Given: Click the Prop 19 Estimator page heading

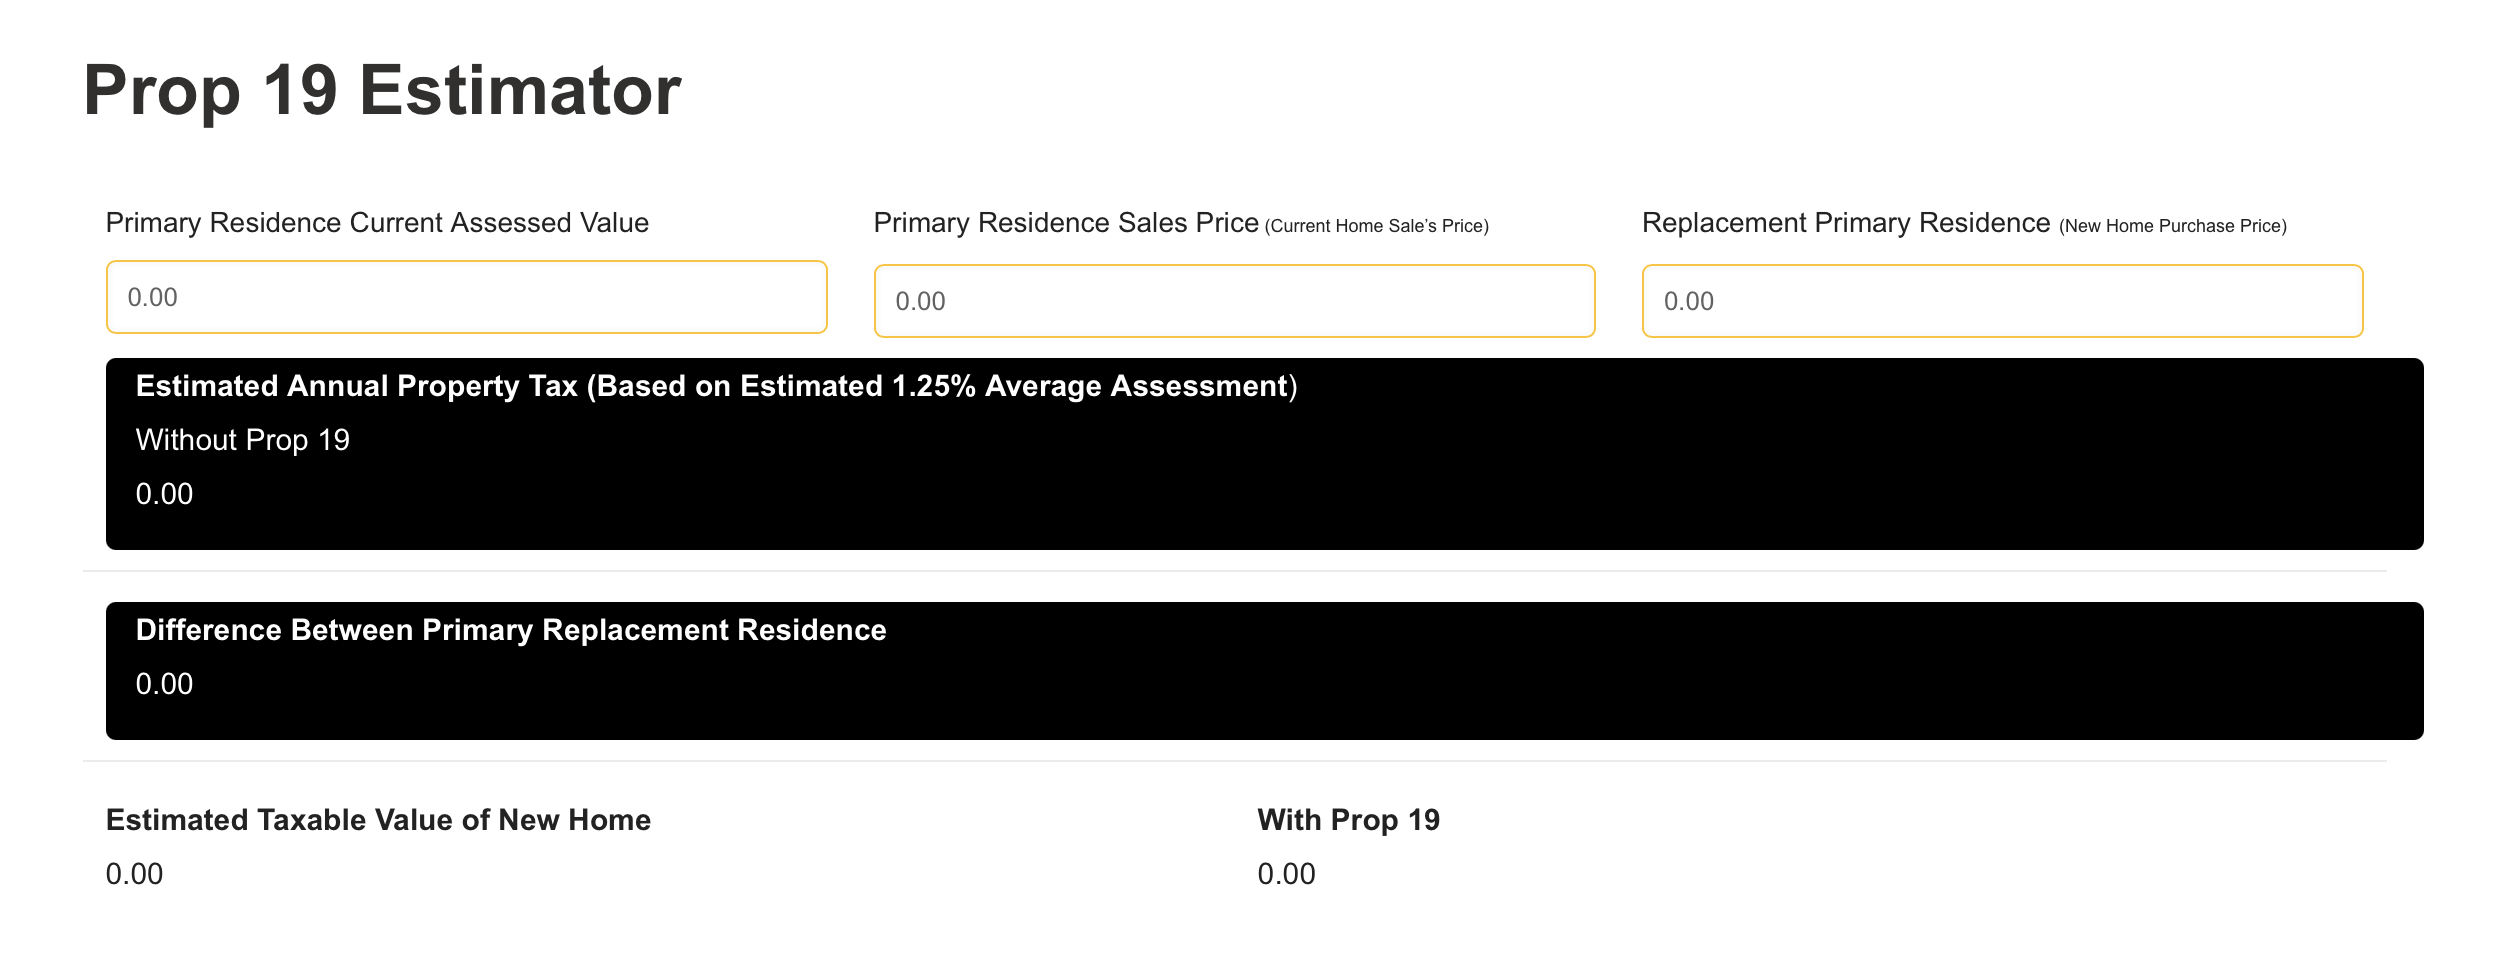Looking at the screenshot, I should 382,90.
